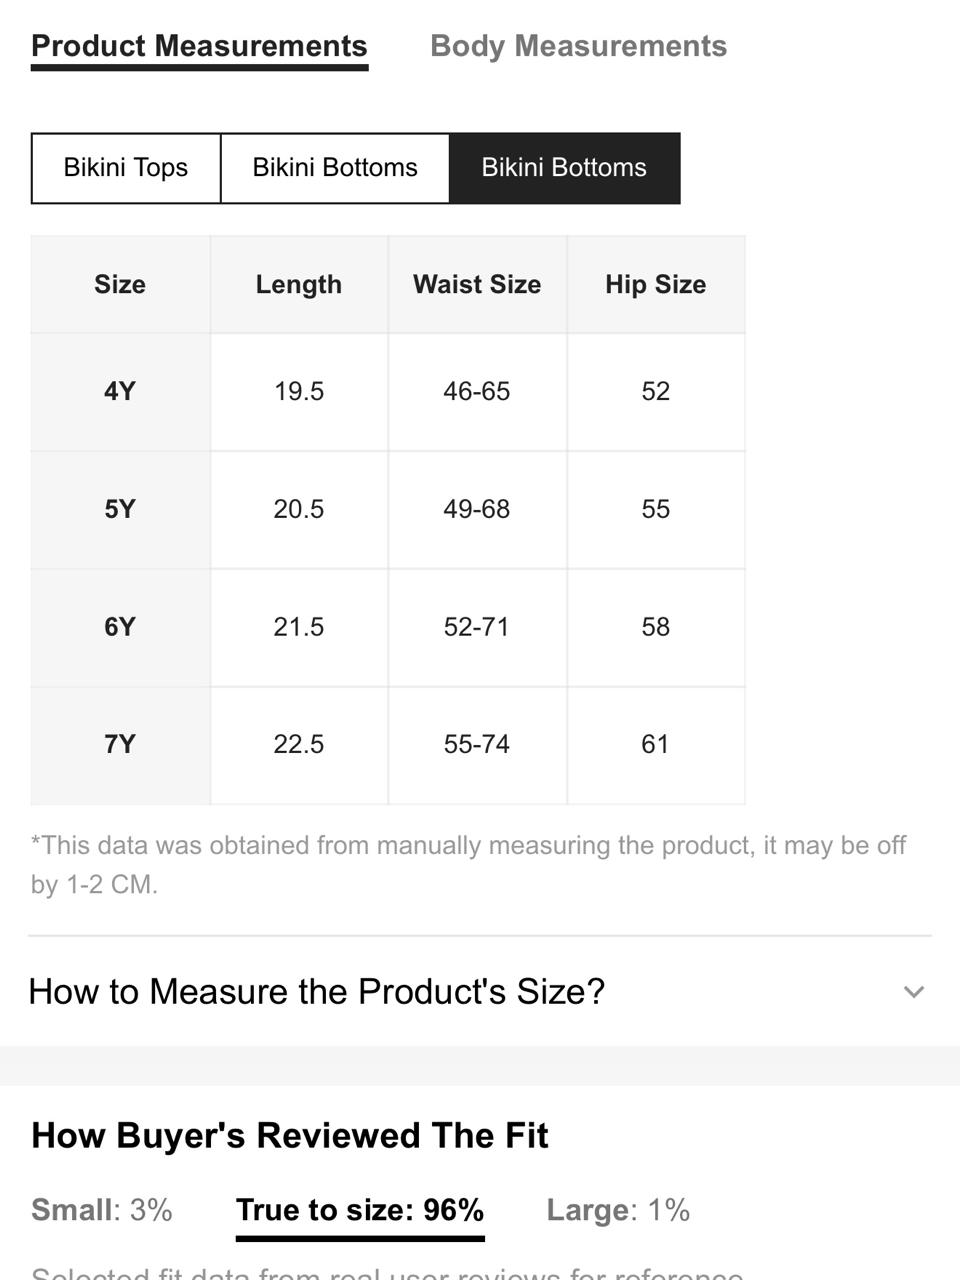This screenshot has width=960, height=1280.
Task: Click the 5Y size row label
Action: tap(120, 509)
